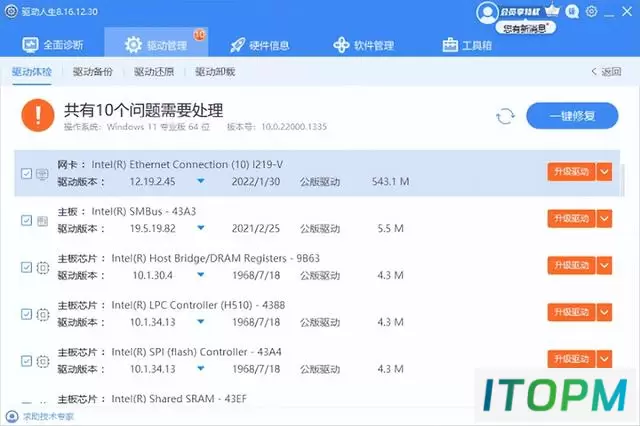This screenshot has width=640, height=426.
Task: Click the SPI Controller chip icon
Action: (43, 362)
